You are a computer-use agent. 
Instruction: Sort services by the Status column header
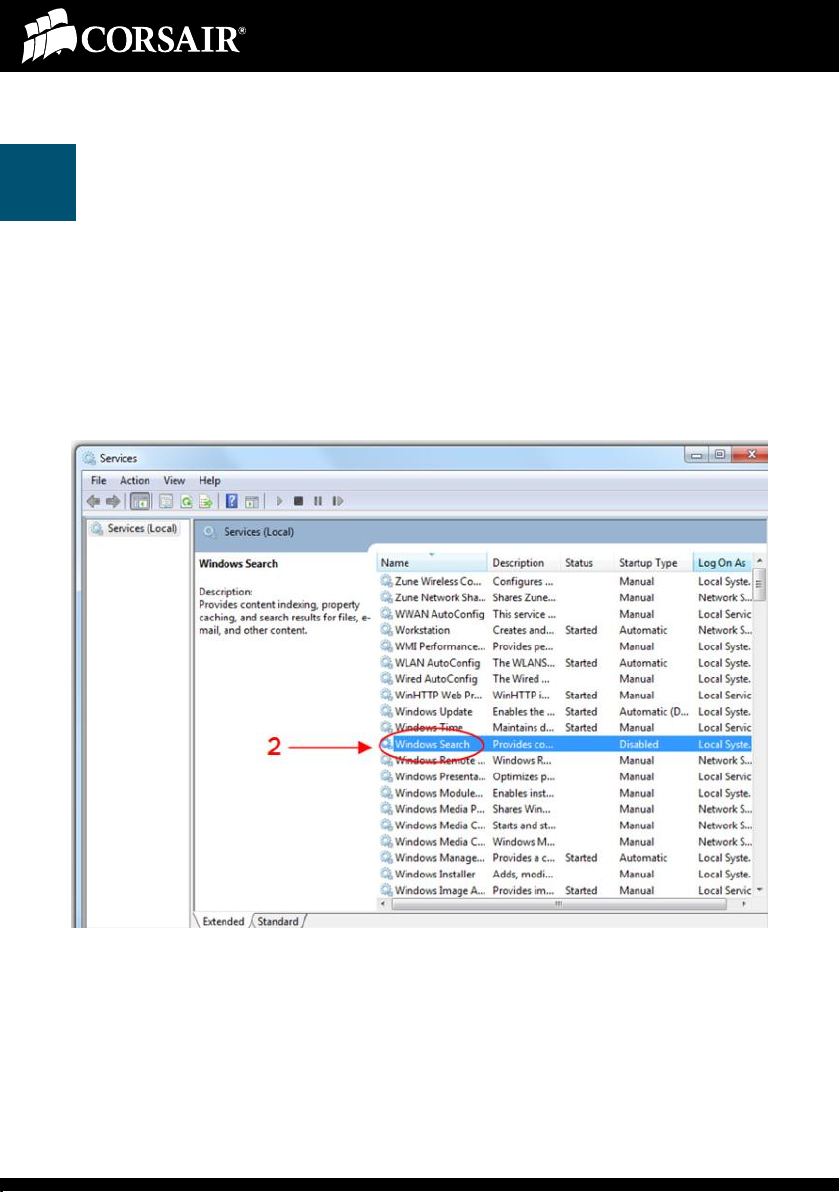(x=579, y=563)
